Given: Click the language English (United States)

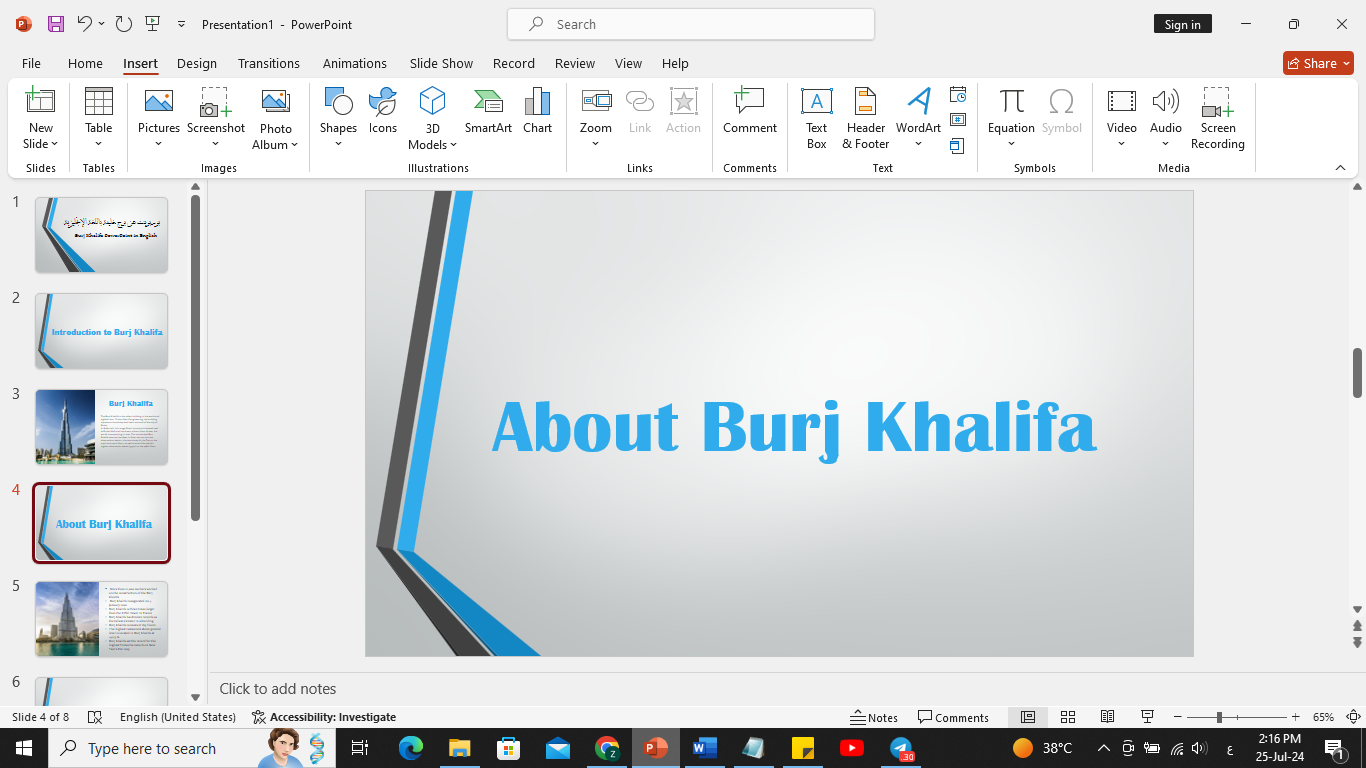Looking at the screenshot, I should click(178, 717).
